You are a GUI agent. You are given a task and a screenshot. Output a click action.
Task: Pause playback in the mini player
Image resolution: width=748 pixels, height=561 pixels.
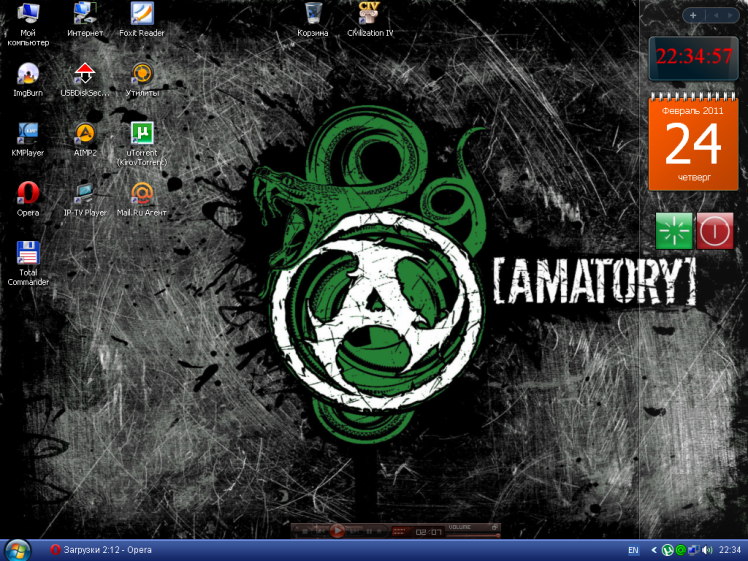coord(369,531)
